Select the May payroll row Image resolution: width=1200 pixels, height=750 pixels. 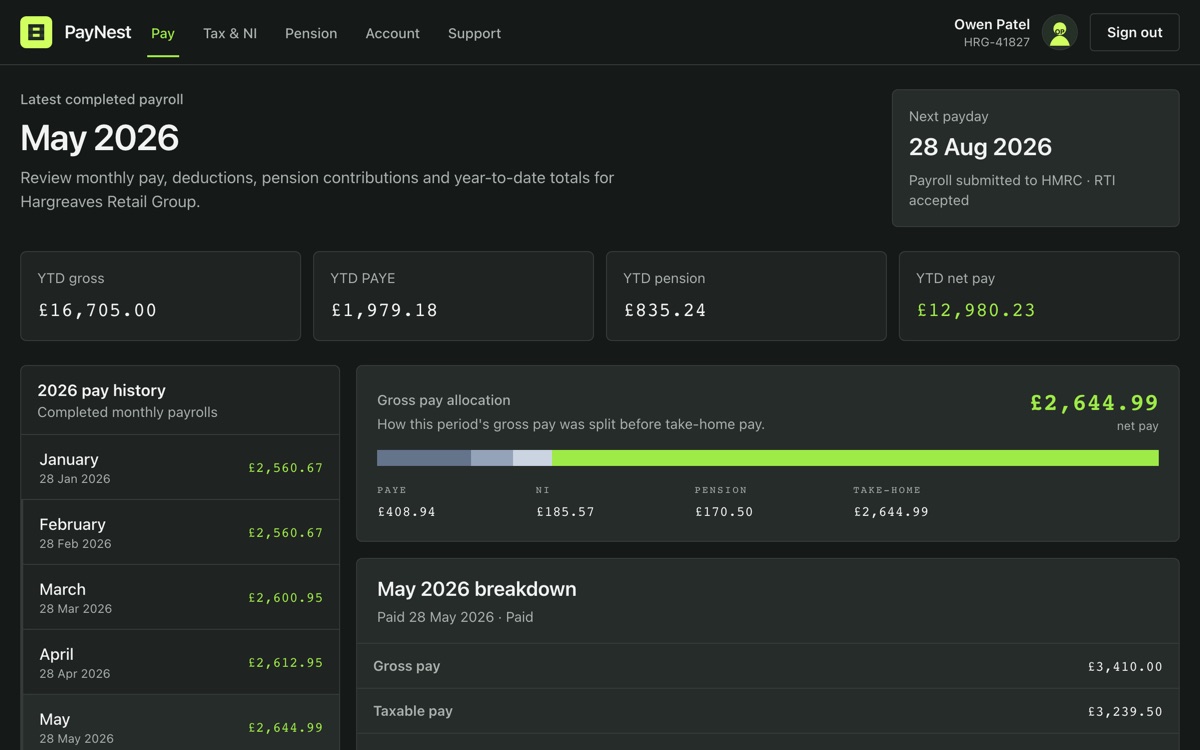pyautogui.click(x=180, y=723)
